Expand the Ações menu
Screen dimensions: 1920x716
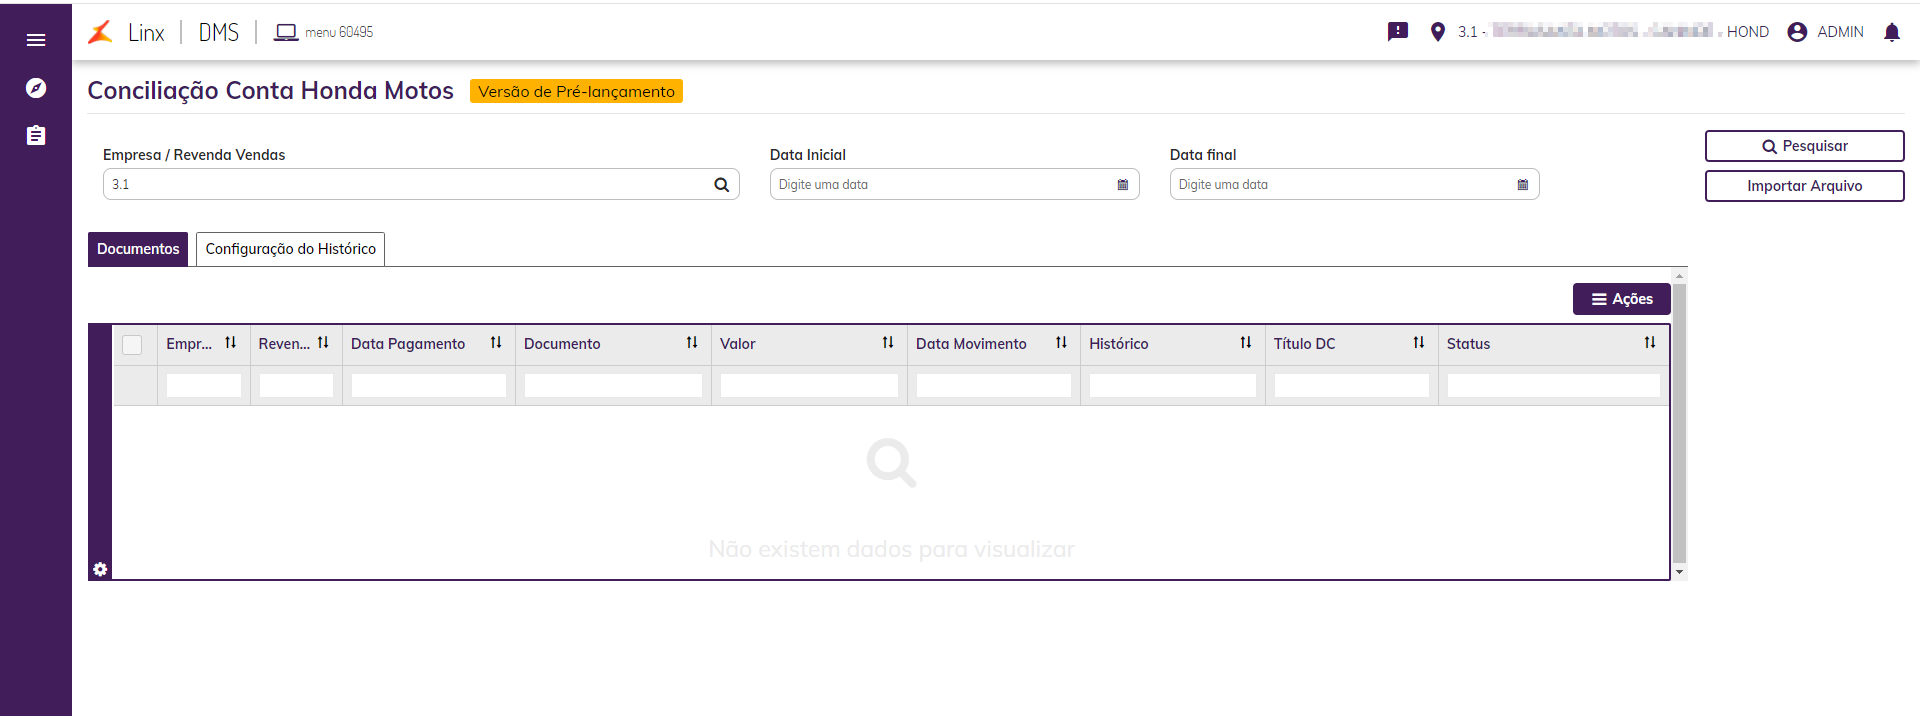point(1621,299)
